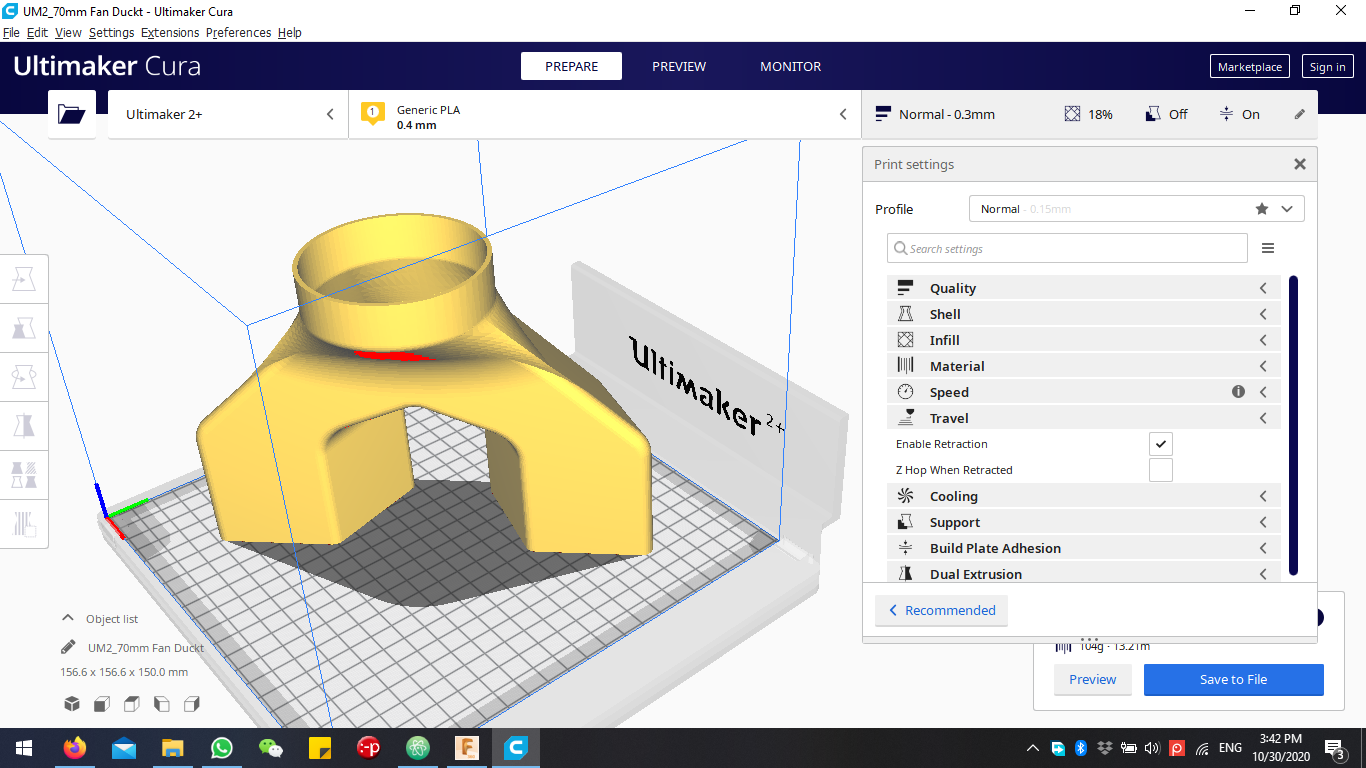Viewport: 1366px width, 768px height.
Task: Open Windows Start menu
Action: pos(24,748)
